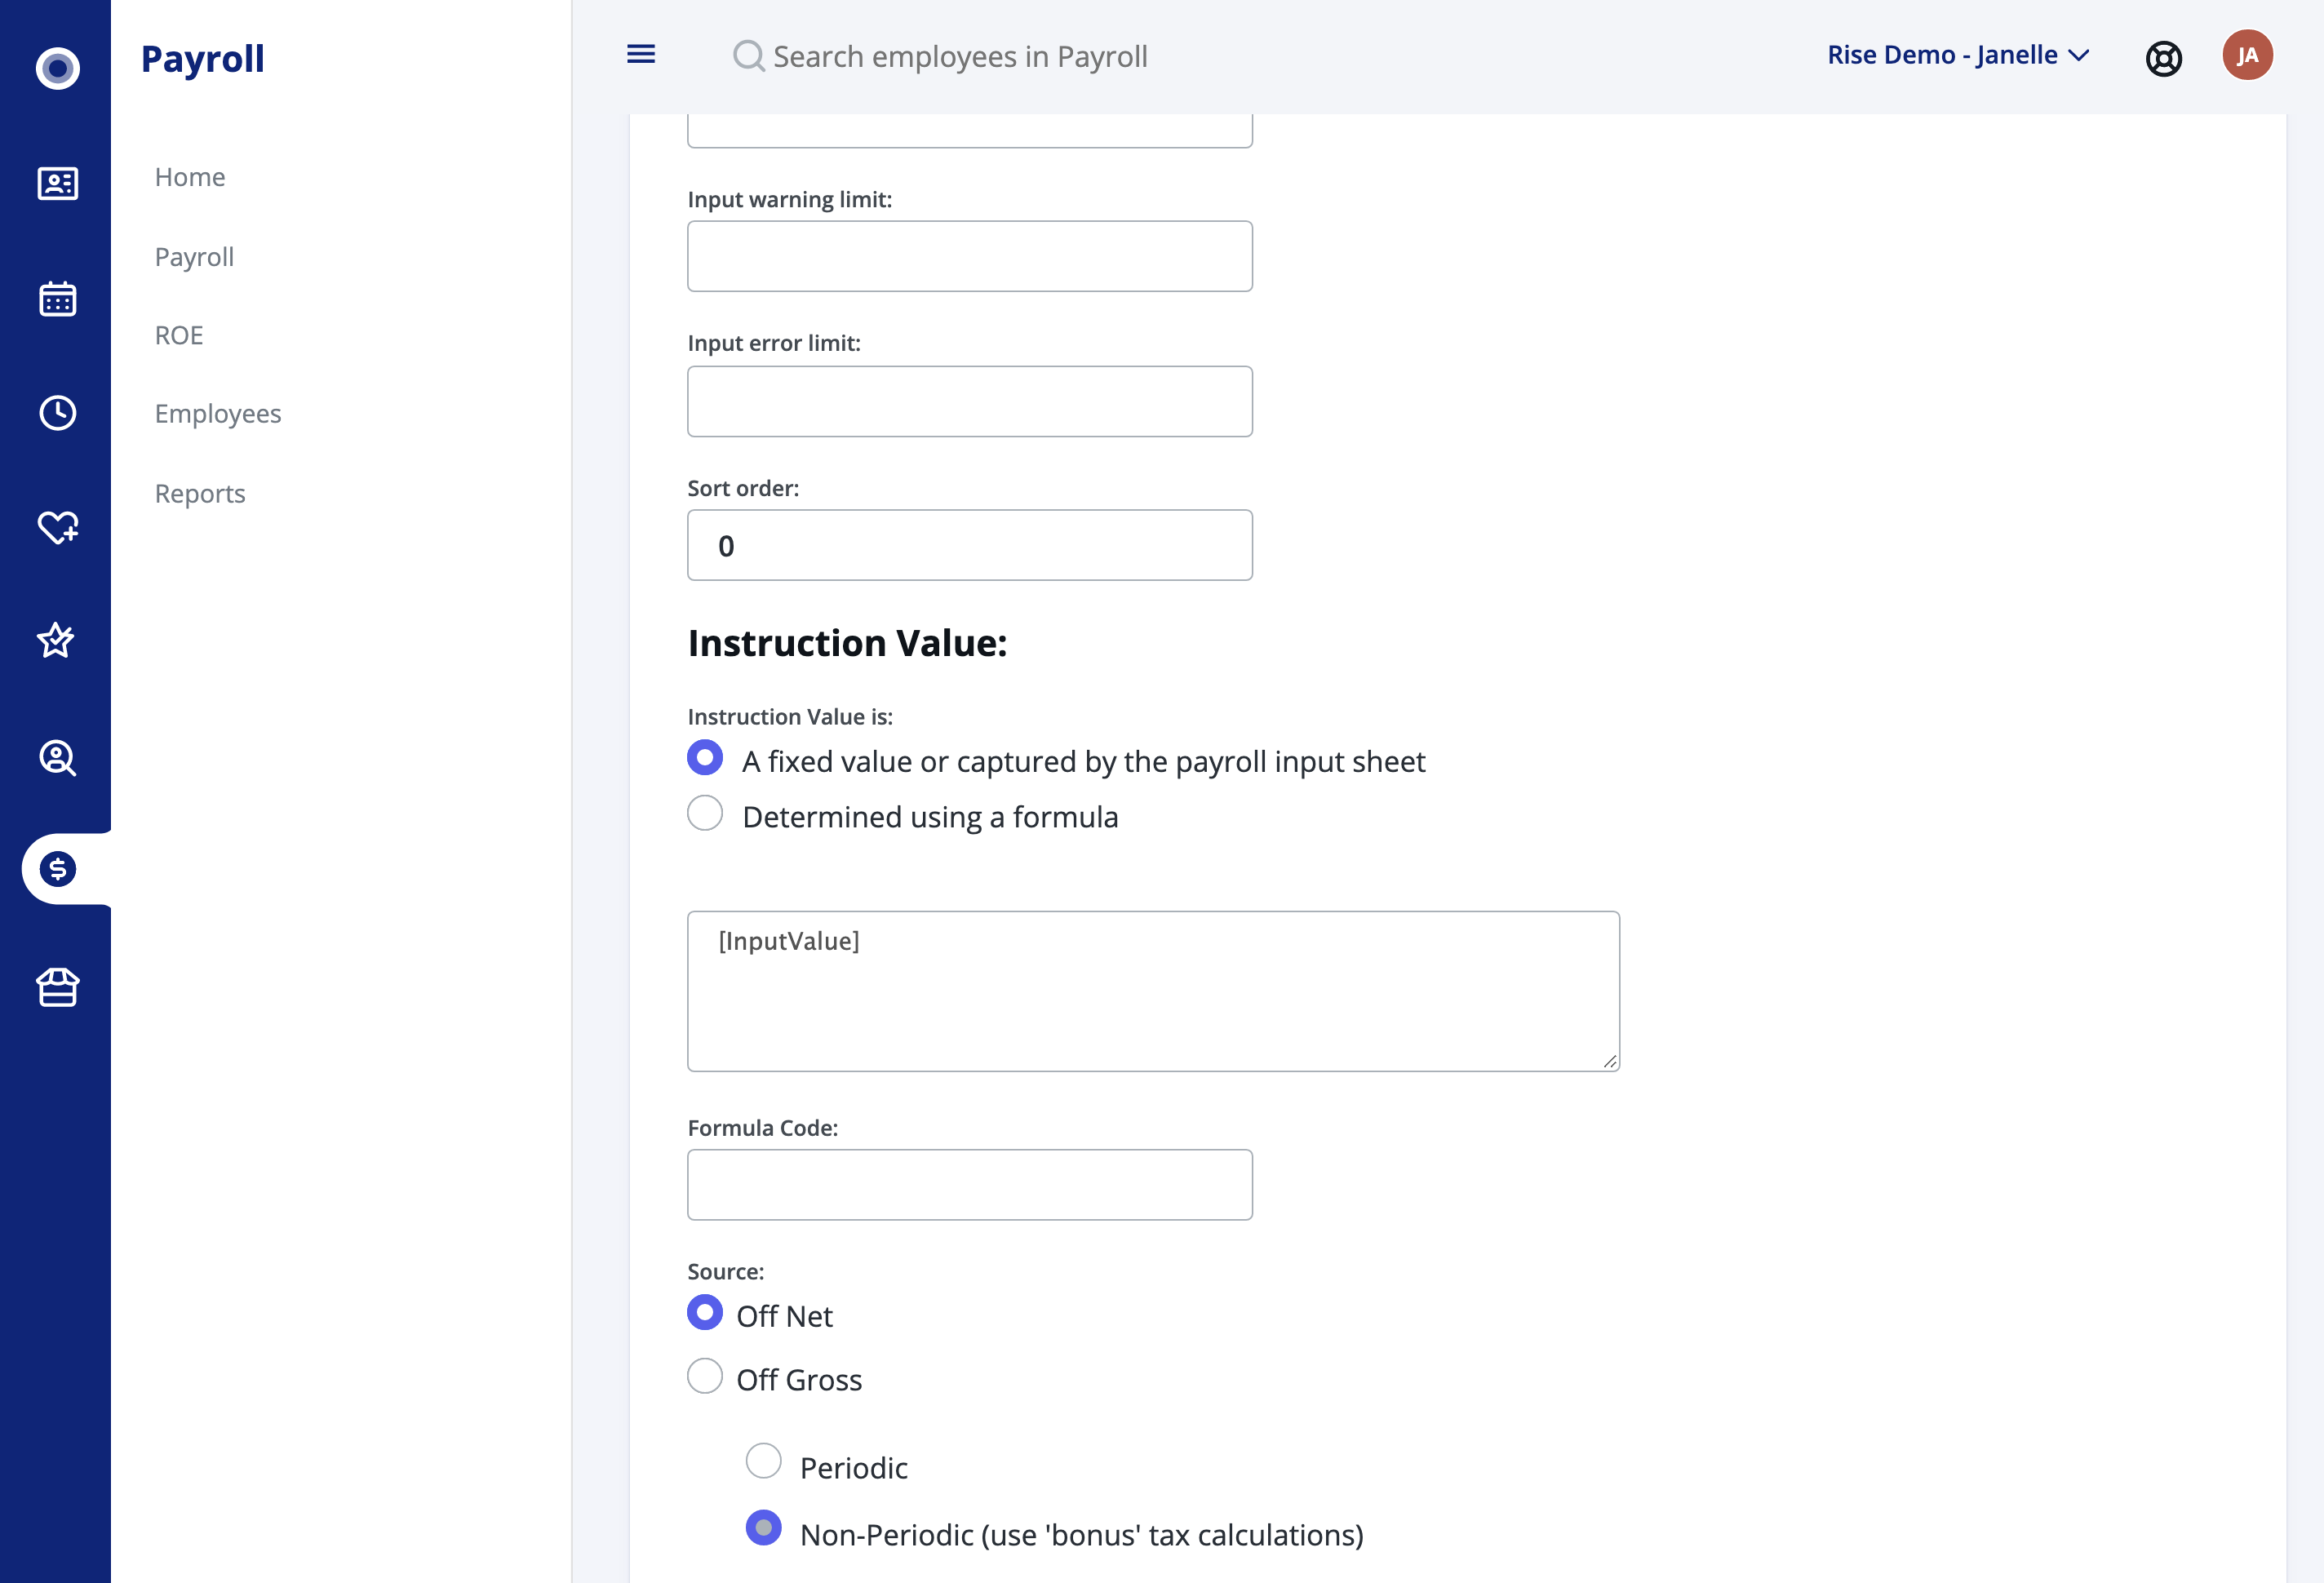Click the Payroll heading title
Screen dimensions: 2324x1583
pos(203,59)
